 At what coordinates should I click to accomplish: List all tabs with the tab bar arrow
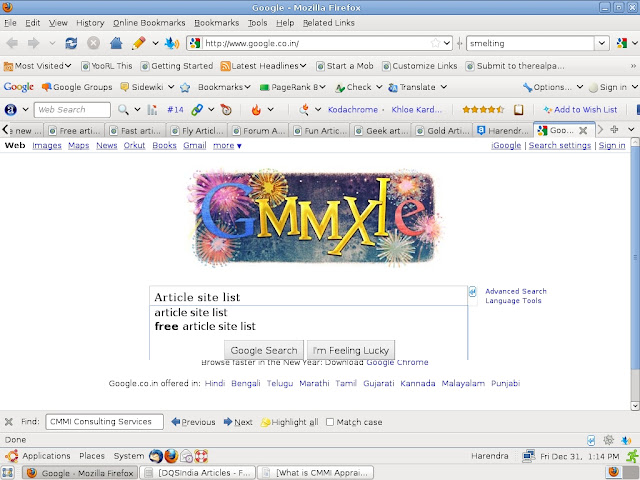pos(631,130)
